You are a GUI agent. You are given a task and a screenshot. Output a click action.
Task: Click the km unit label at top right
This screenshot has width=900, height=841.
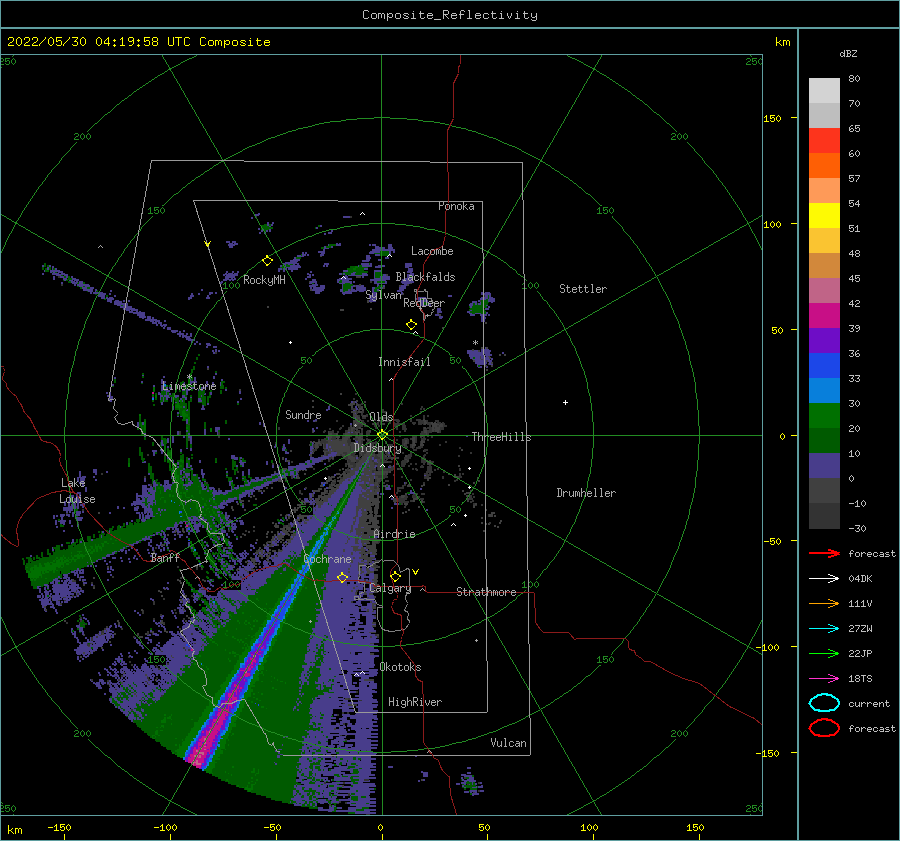[x=782, y=42]
